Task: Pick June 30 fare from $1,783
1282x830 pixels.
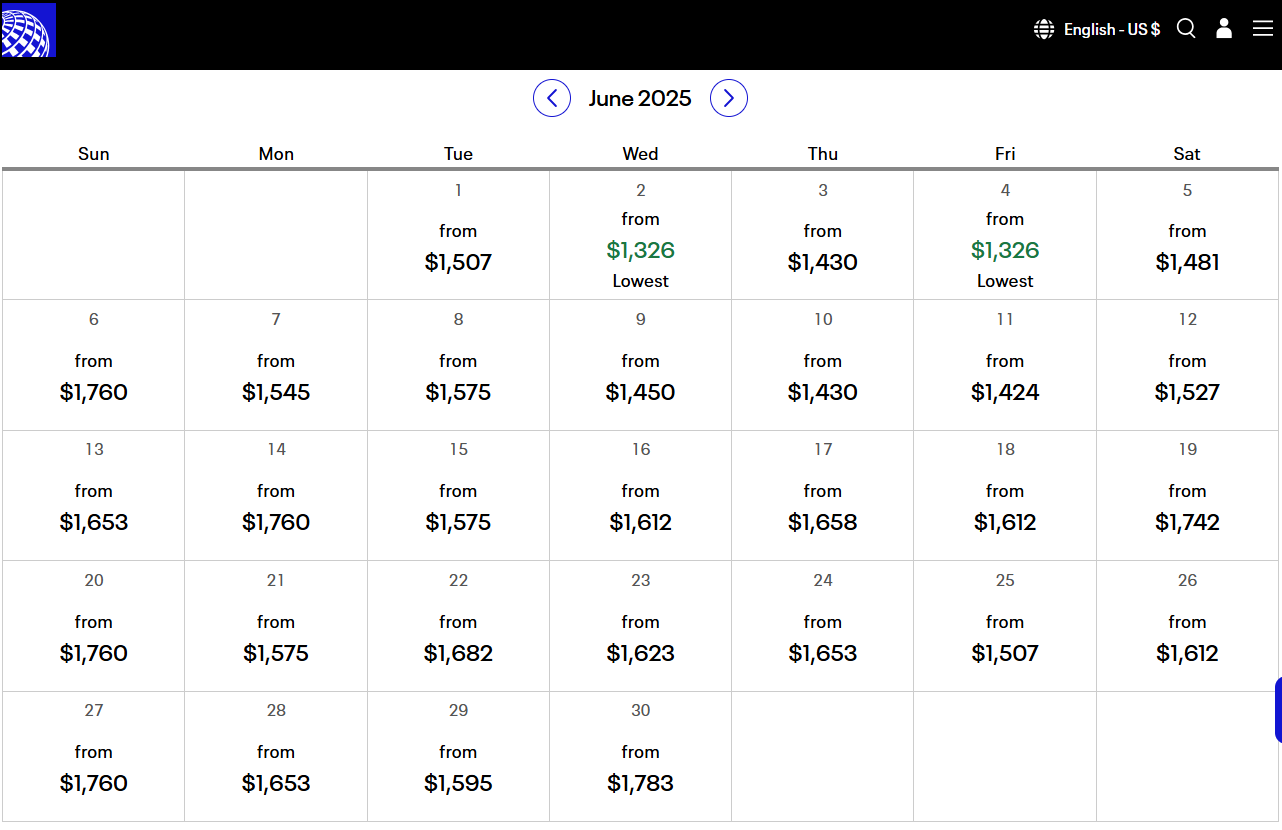Action: pos(640,756)
